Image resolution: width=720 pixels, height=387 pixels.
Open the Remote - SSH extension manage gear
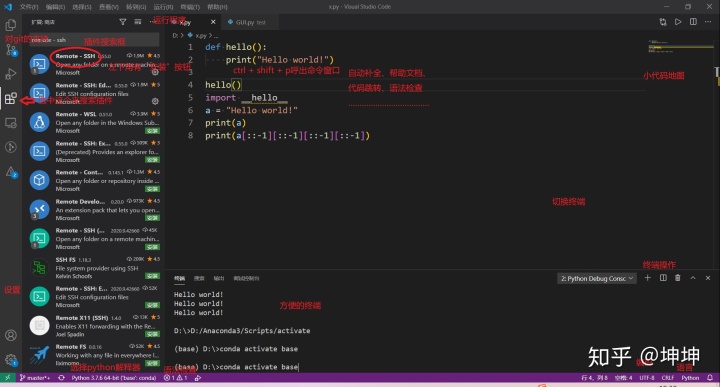tap(155, 72)
